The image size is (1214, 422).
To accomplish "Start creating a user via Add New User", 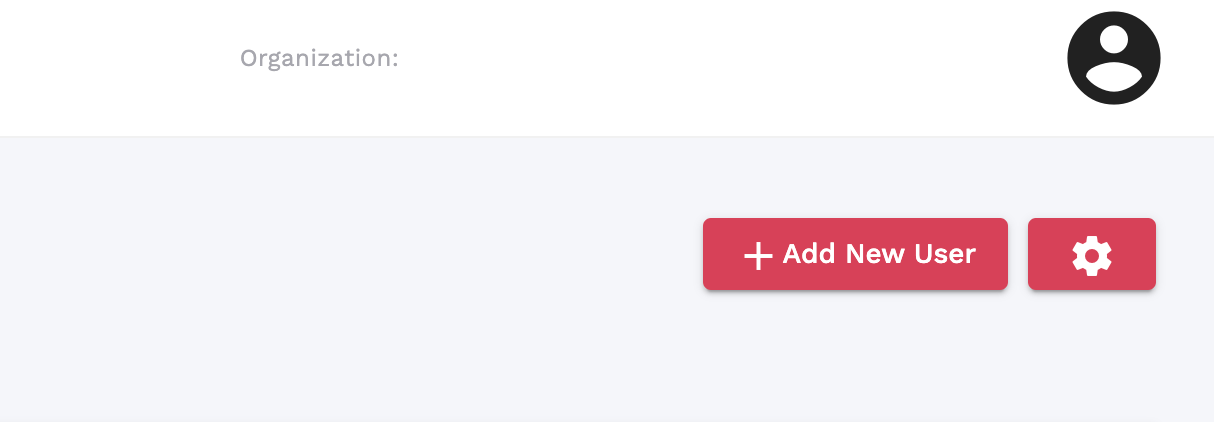I will (x=855, y=254).
